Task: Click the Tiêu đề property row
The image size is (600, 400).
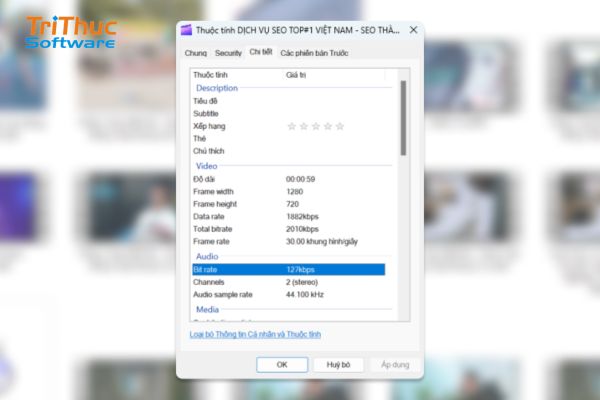Action: (289, 101)
